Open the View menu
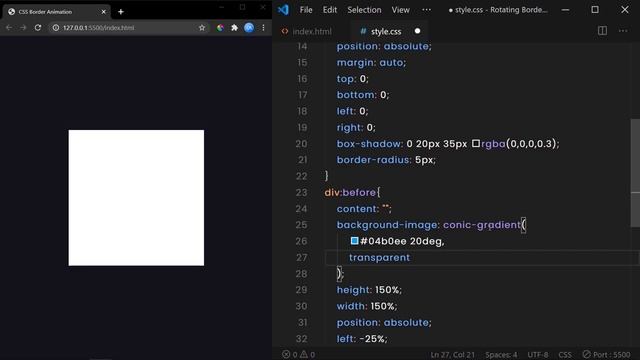 coord(400,10)
